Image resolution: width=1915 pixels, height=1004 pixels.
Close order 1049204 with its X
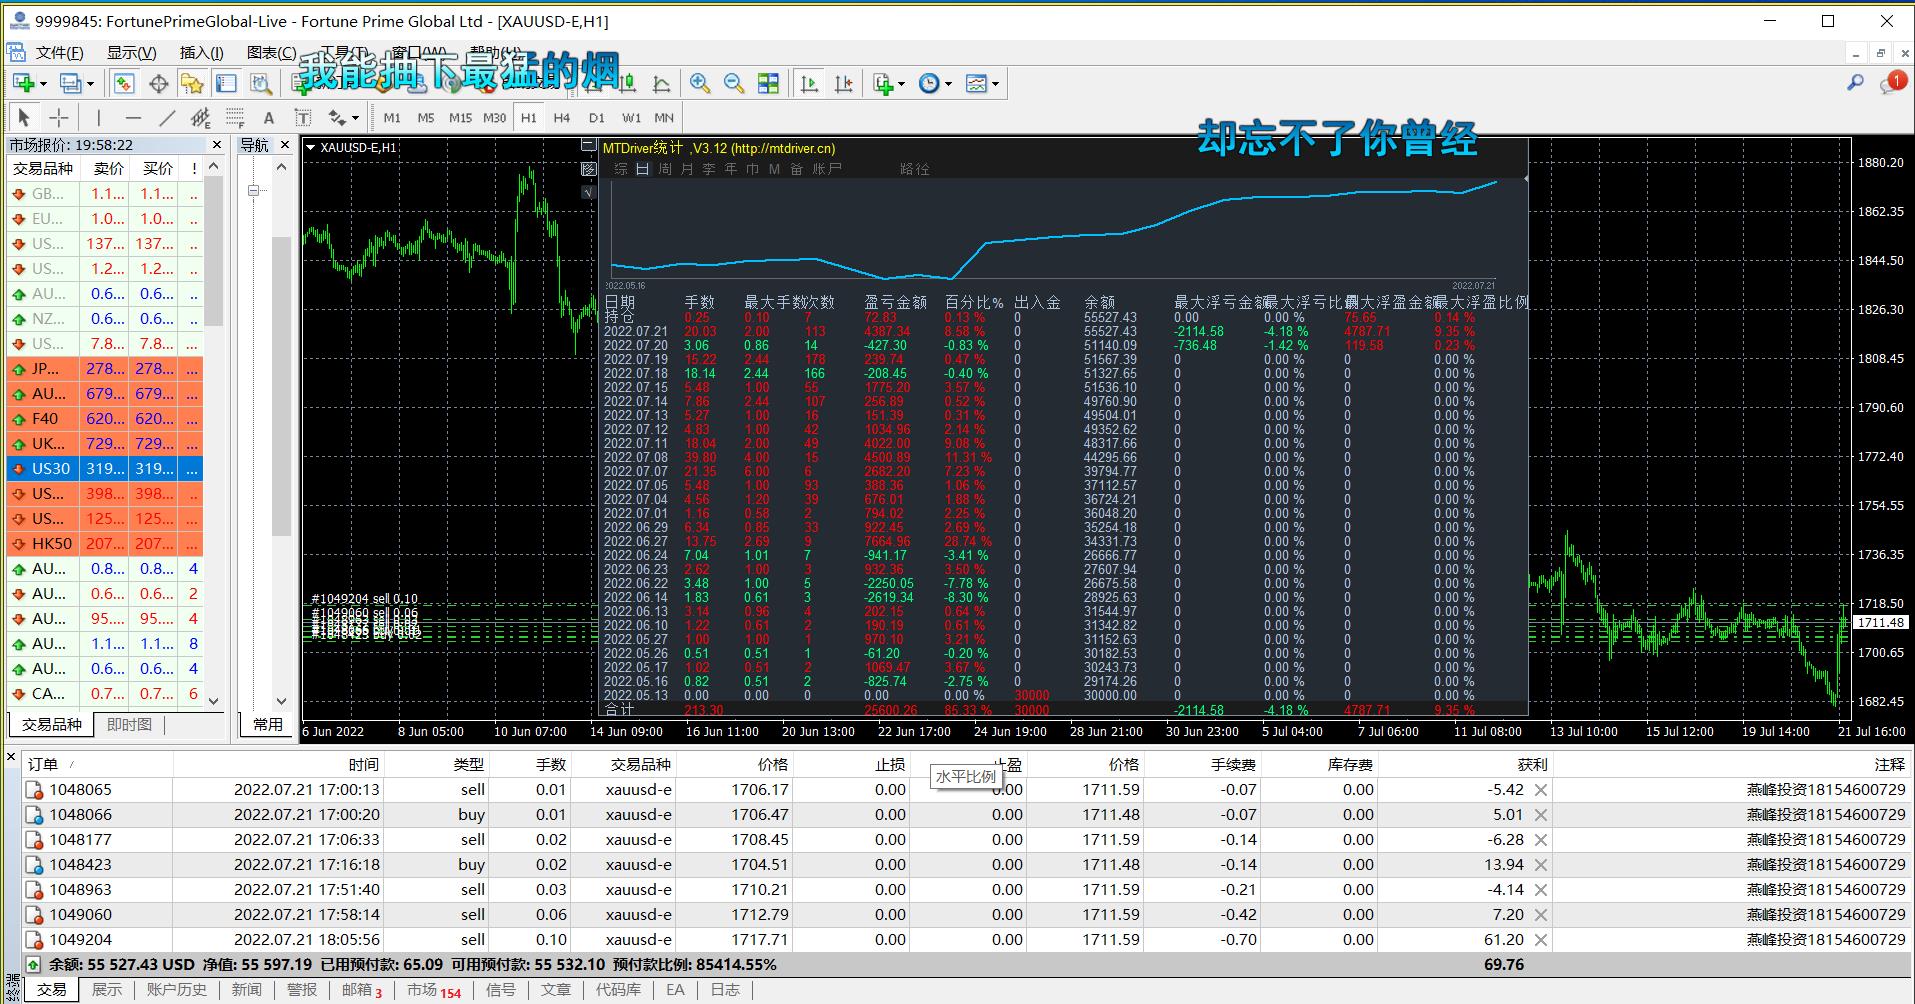pyautogui.click(x=1541, y=940)
